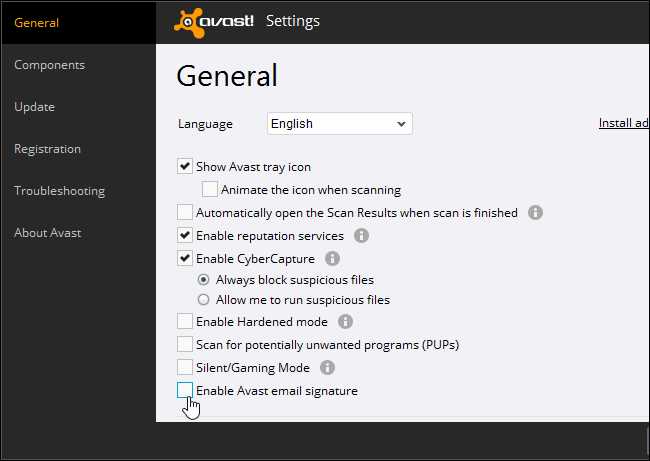Switch to the Update section

[x=34, y=107]
